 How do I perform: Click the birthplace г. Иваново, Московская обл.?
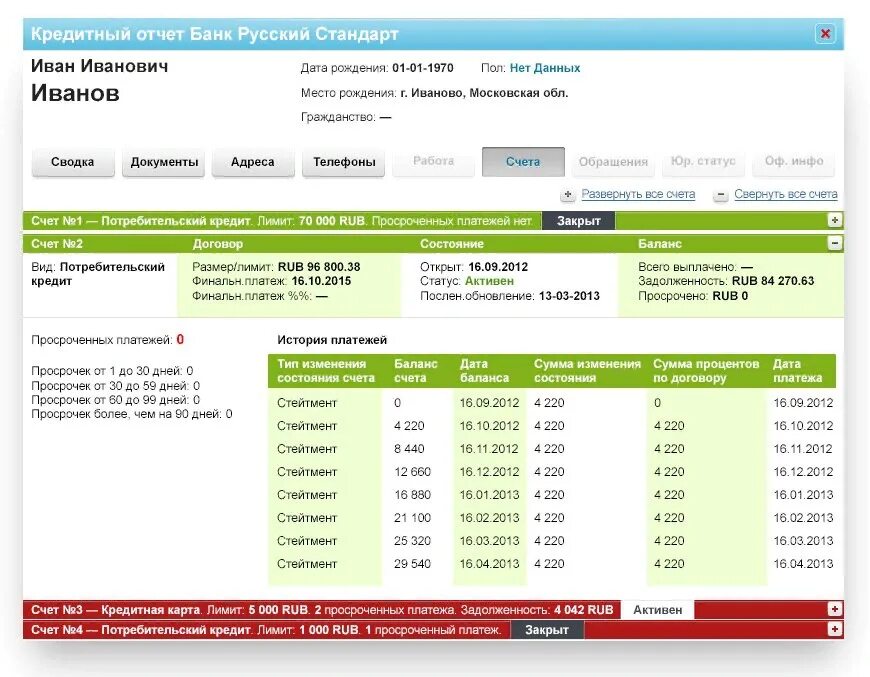click(484, 93)
